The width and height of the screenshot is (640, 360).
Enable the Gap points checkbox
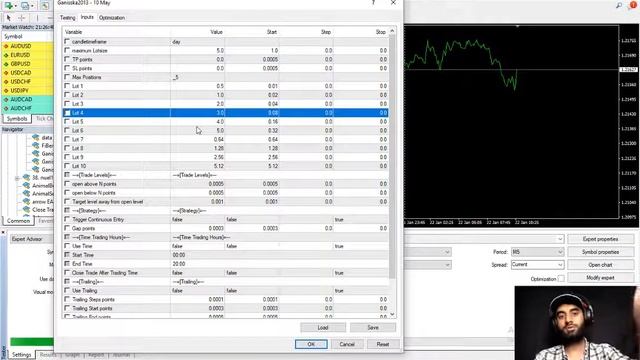coord(67,228)
